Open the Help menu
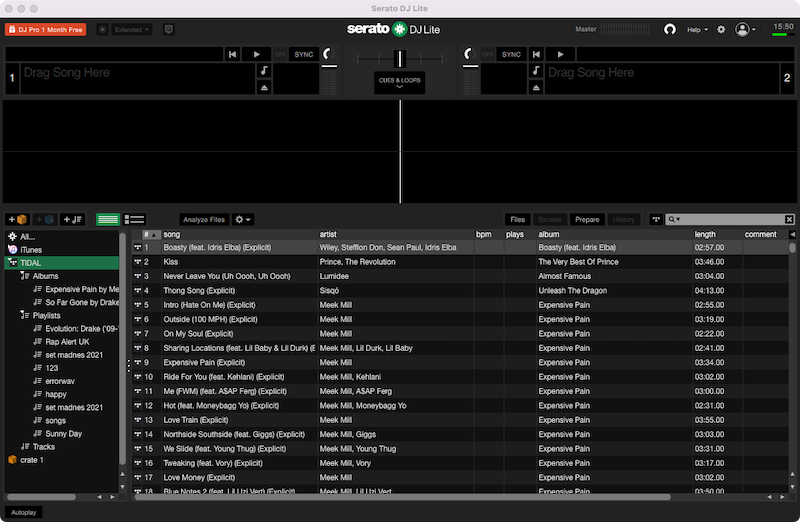The height and width of the screenshot is (522, 800). click(697, 30)
